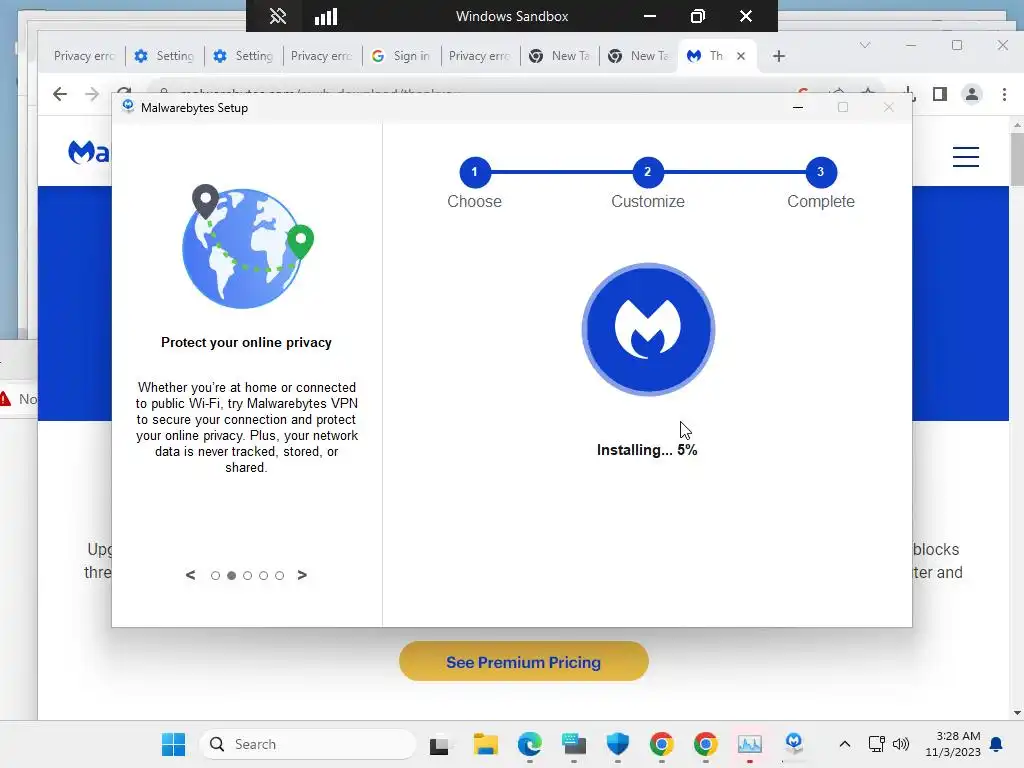Open performance monitor icon on taskbar
The image size is (1024, 768).
pos(750,744)
